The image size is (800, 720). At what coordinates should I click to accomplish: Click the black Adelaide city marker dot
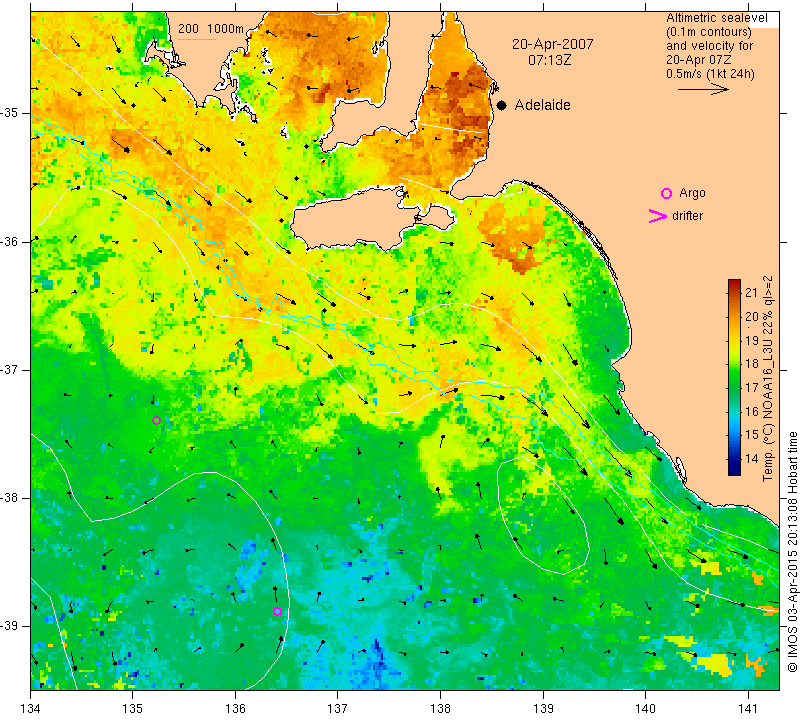point(502,105)
